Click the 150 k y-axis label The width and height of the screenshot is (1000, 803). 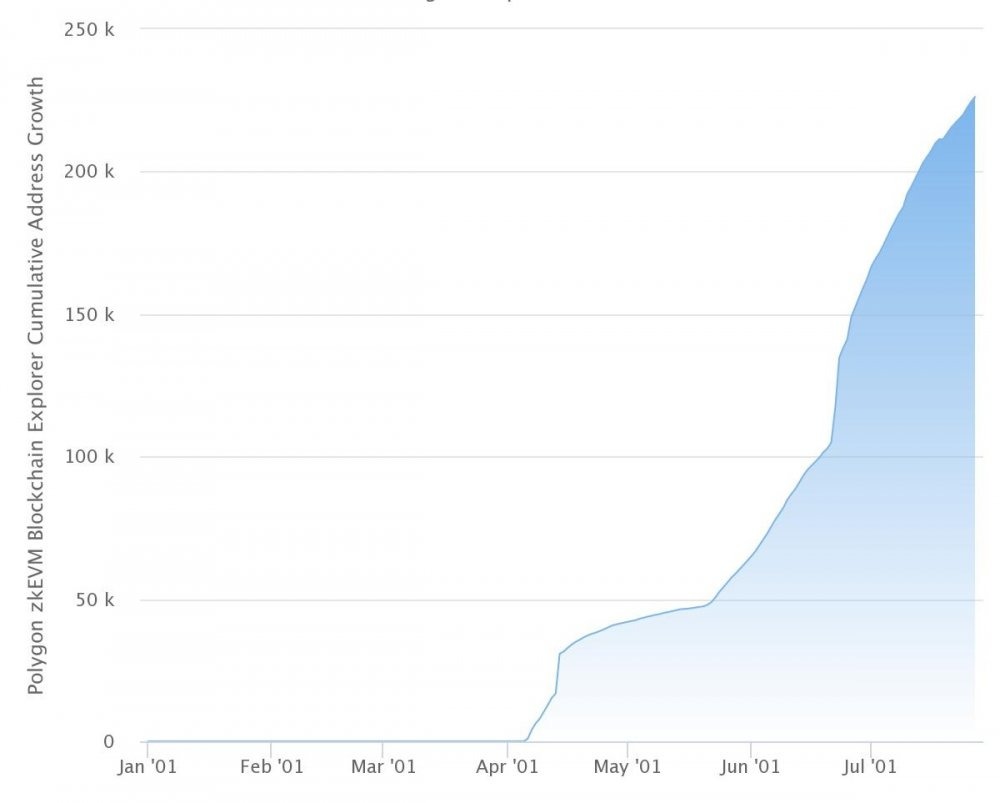click(x=89, y=314)
